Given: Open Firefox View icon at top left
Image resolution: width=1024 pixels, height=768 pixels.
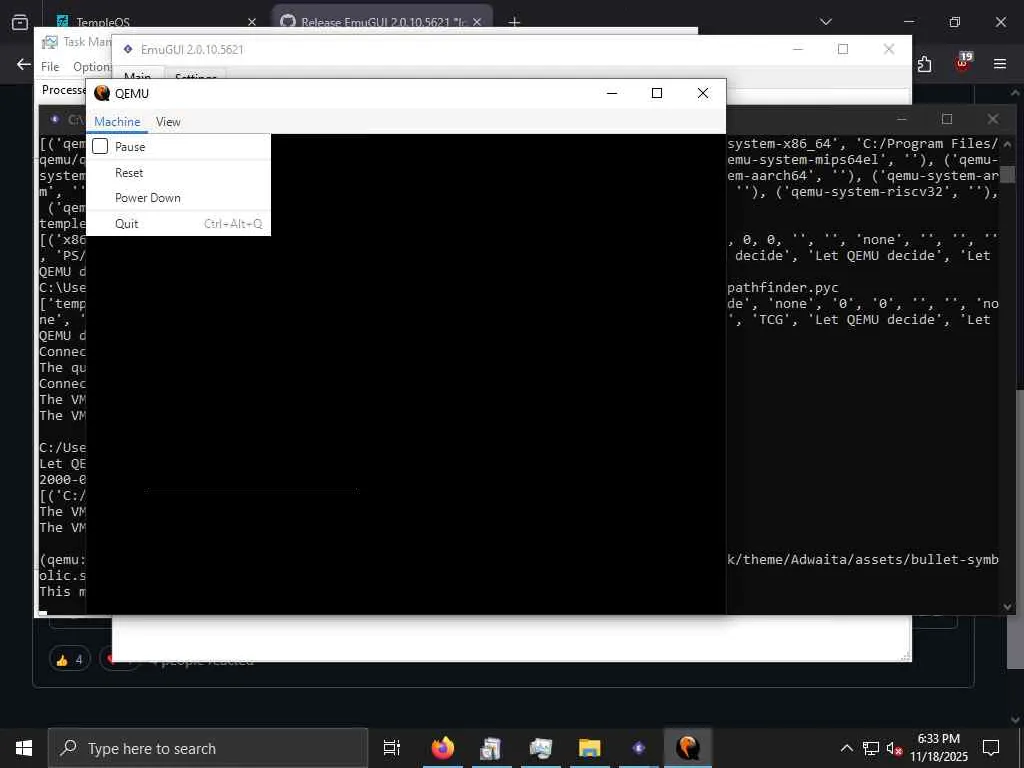Looking at the screenshot, I should [x=20, y=22].
